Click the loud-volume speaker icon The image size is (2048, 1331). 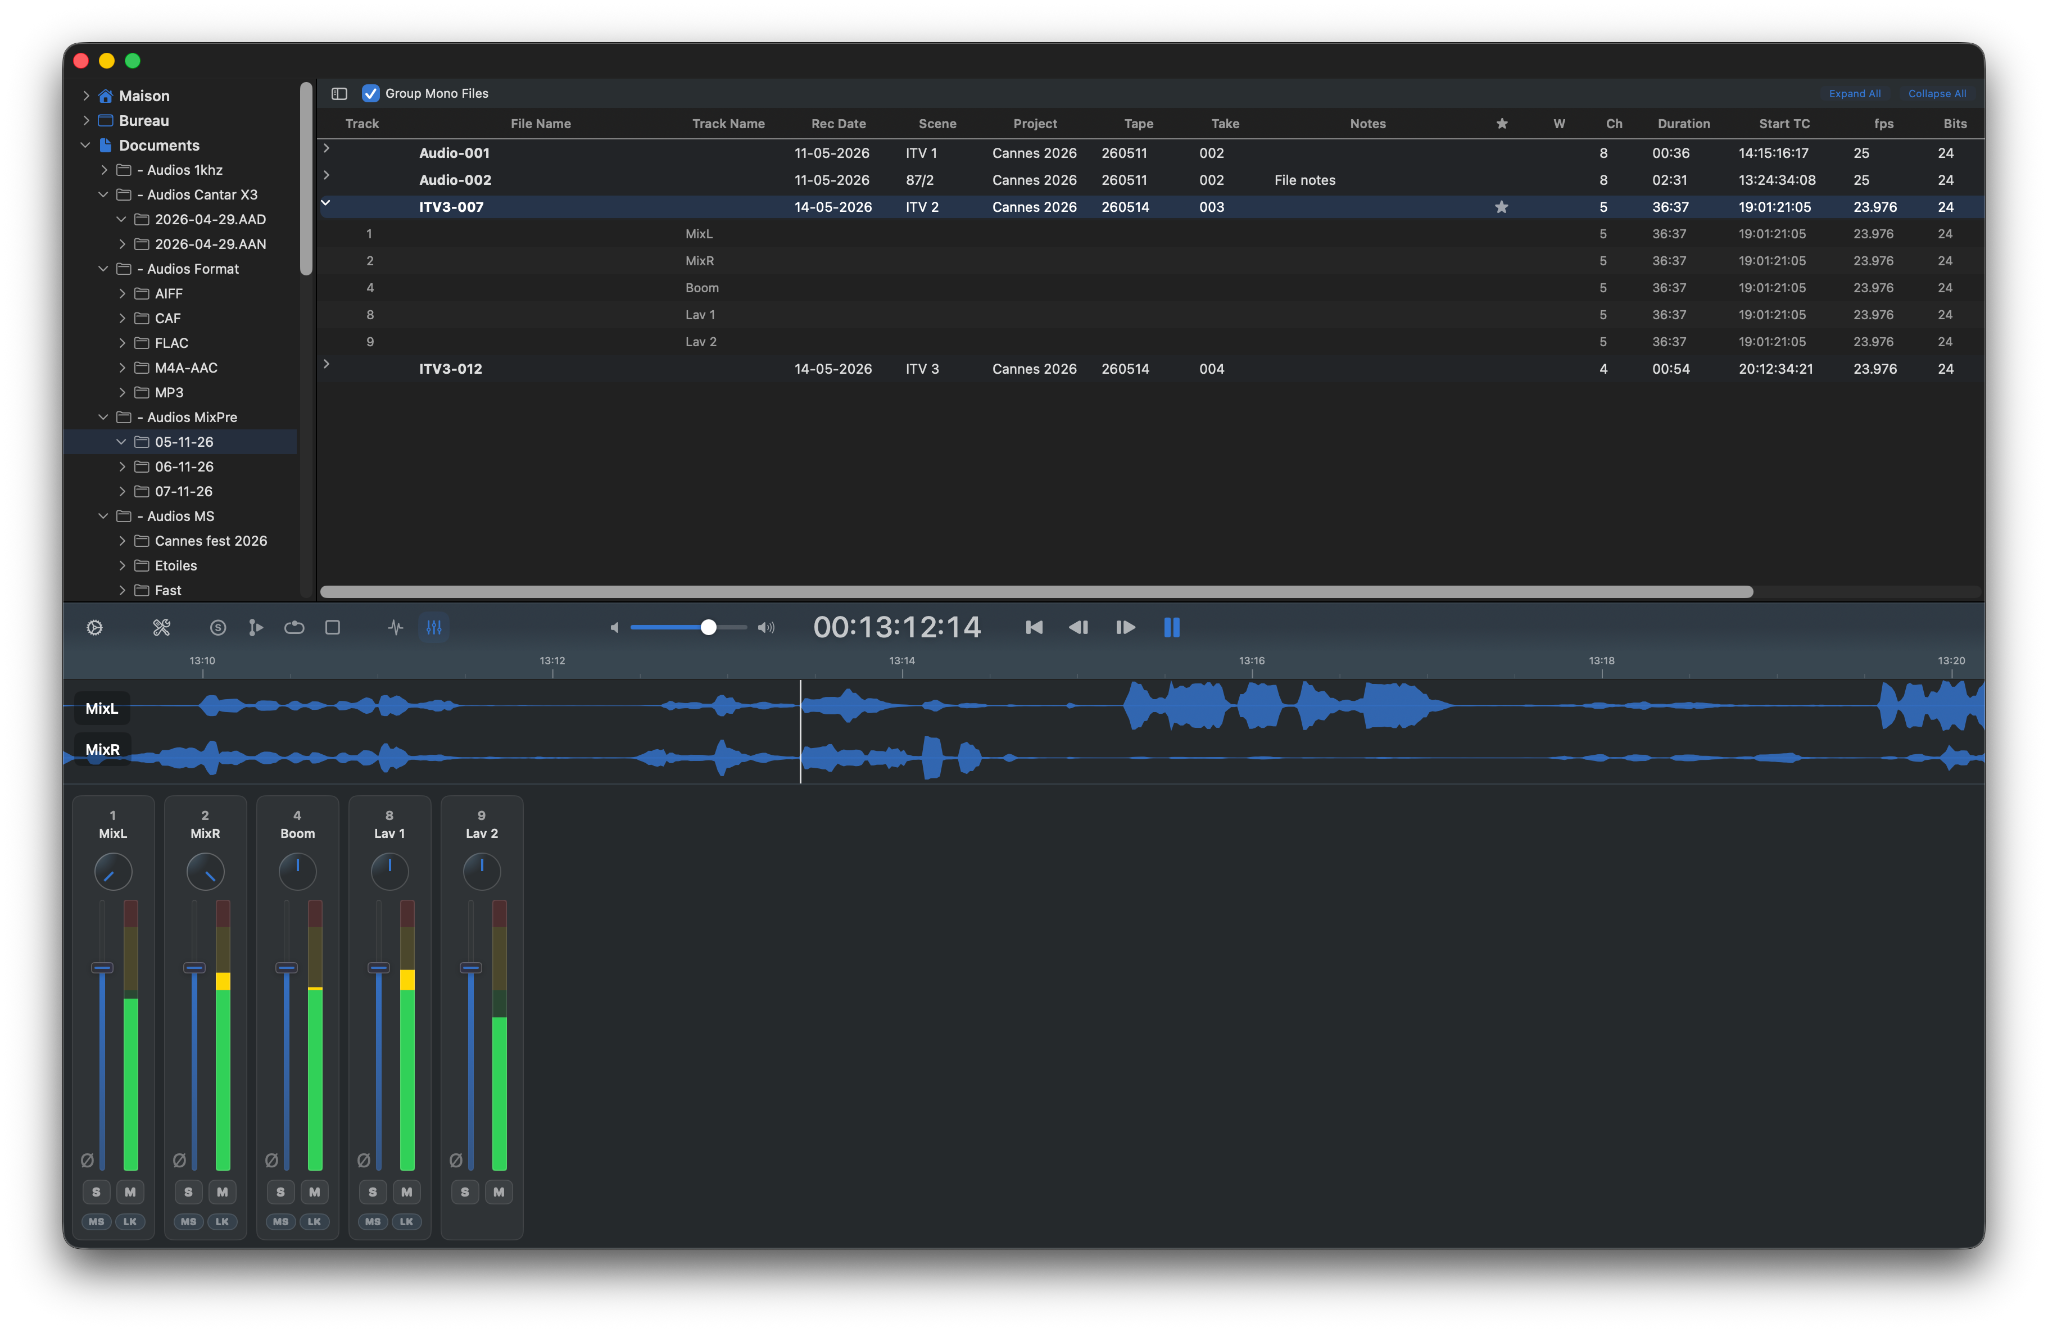(766, 628)
